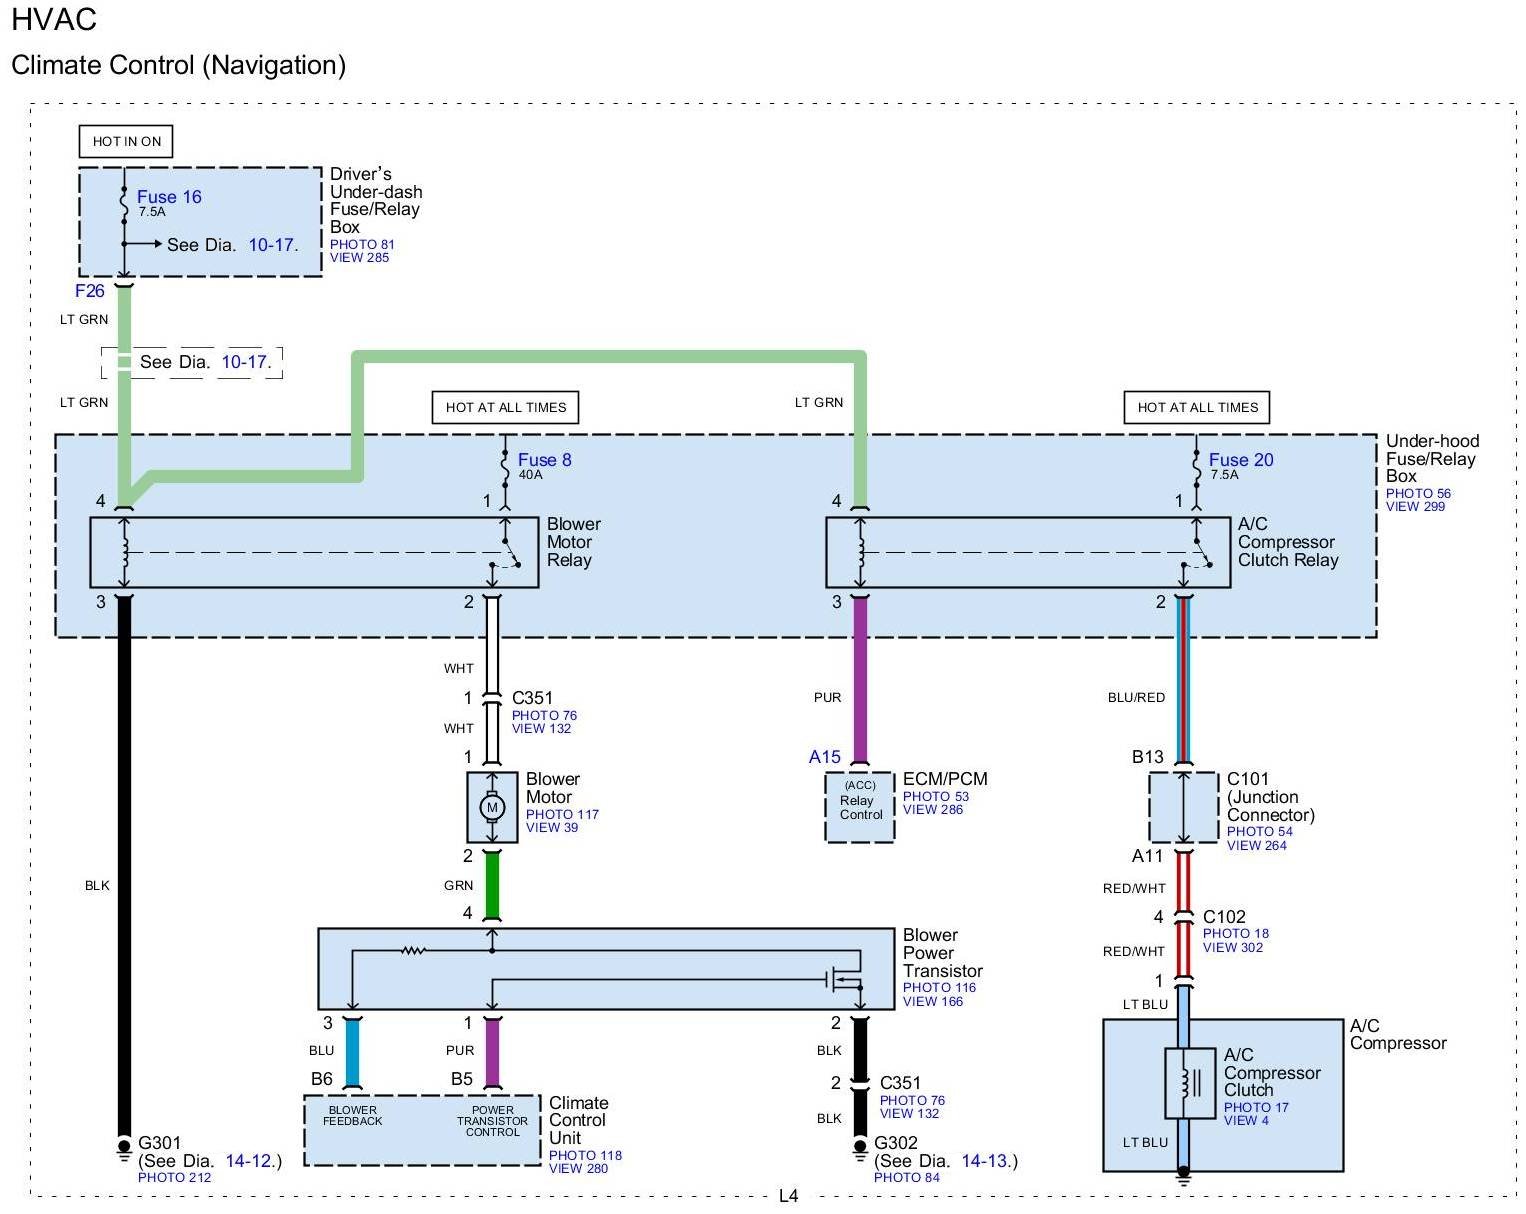Viewport: 1526px width, 1214px height.
Task: Follow the F26 connector link
Action: pyautogui.click(x=90, y=291)
